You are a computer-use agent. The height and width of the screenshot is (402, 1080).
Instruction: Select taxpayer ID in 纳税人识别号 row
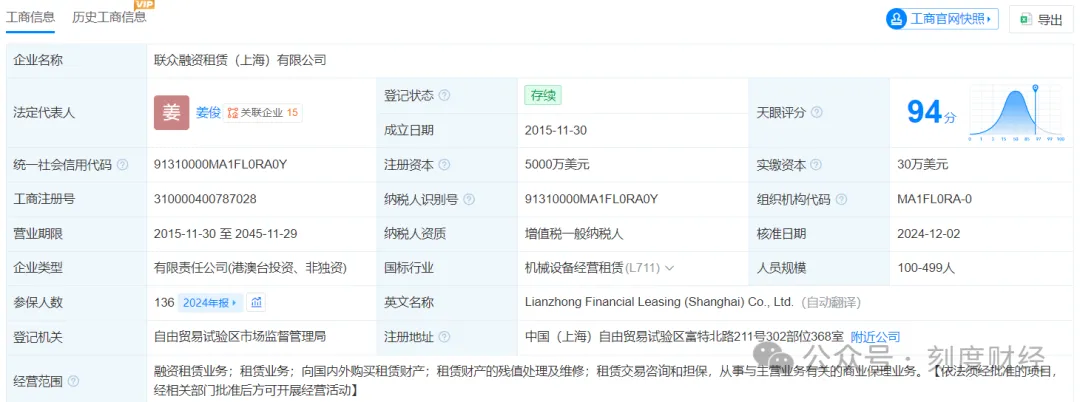(x=592, y=200)
